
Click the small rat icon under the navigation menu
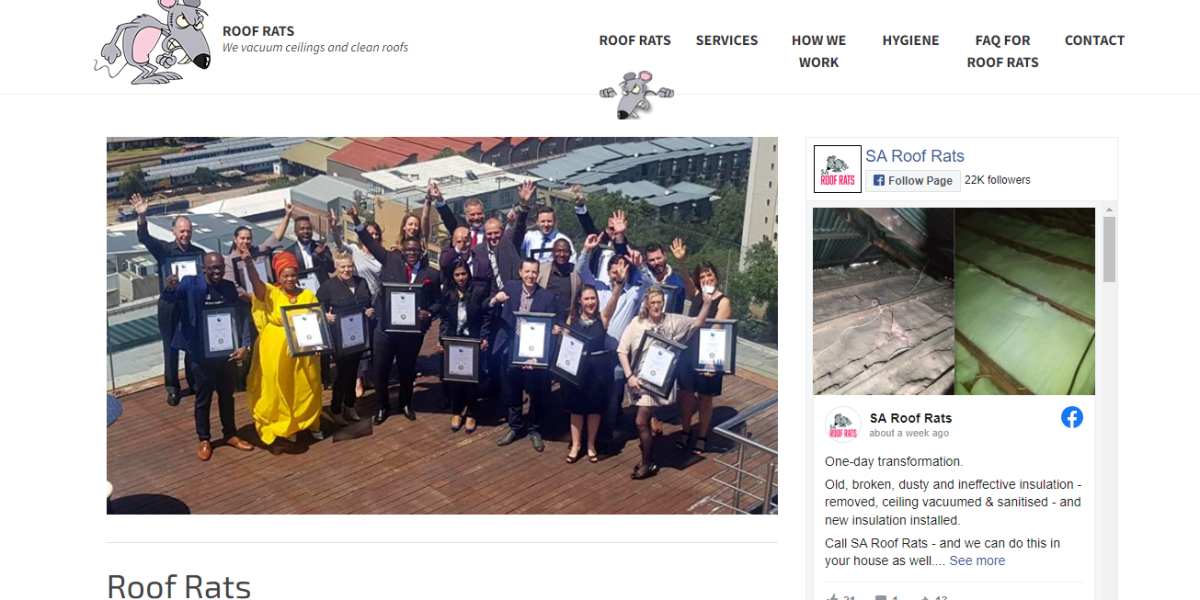pos(636,95)
